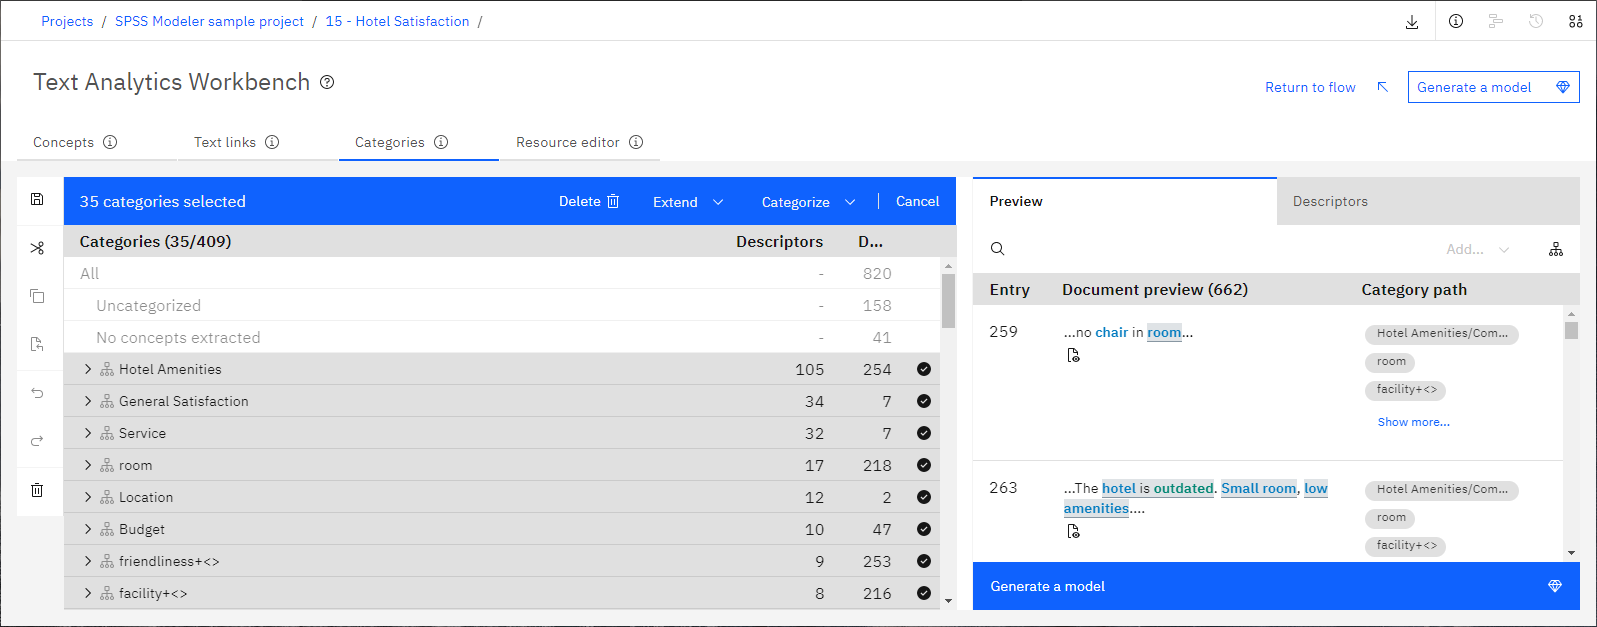Click the Return to flow link
This screenshot has height=627, width=1597.
(x=1310, y=87)
